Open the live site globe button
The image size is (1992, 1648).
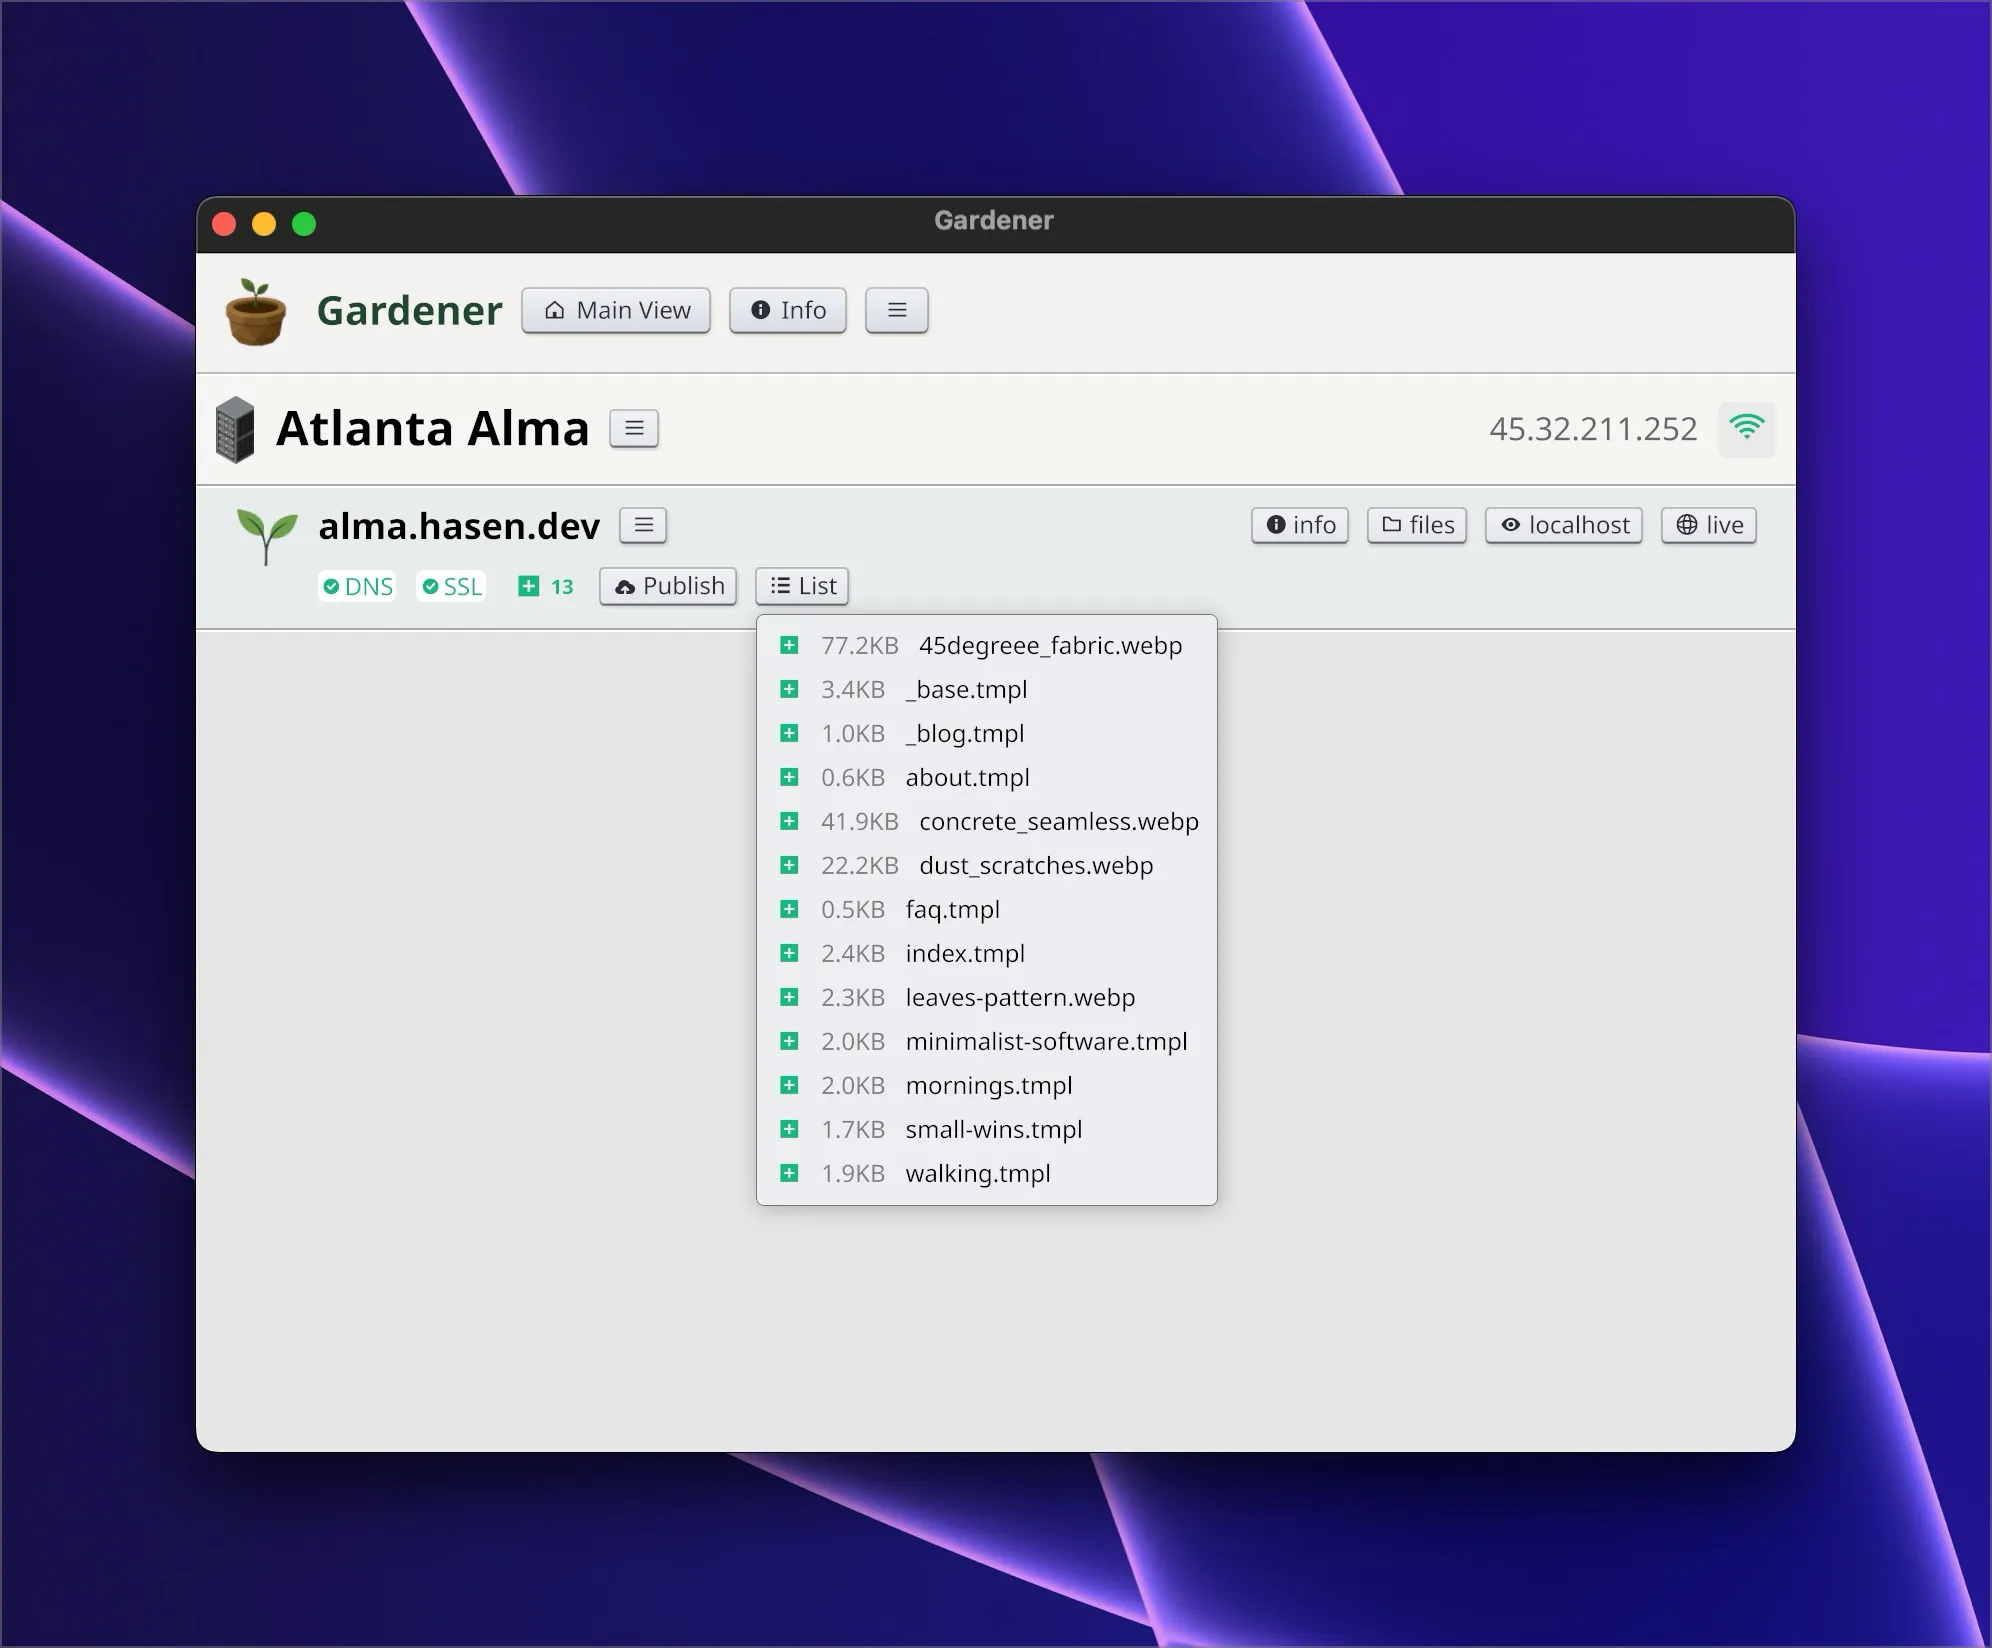tap(1709, 525)
